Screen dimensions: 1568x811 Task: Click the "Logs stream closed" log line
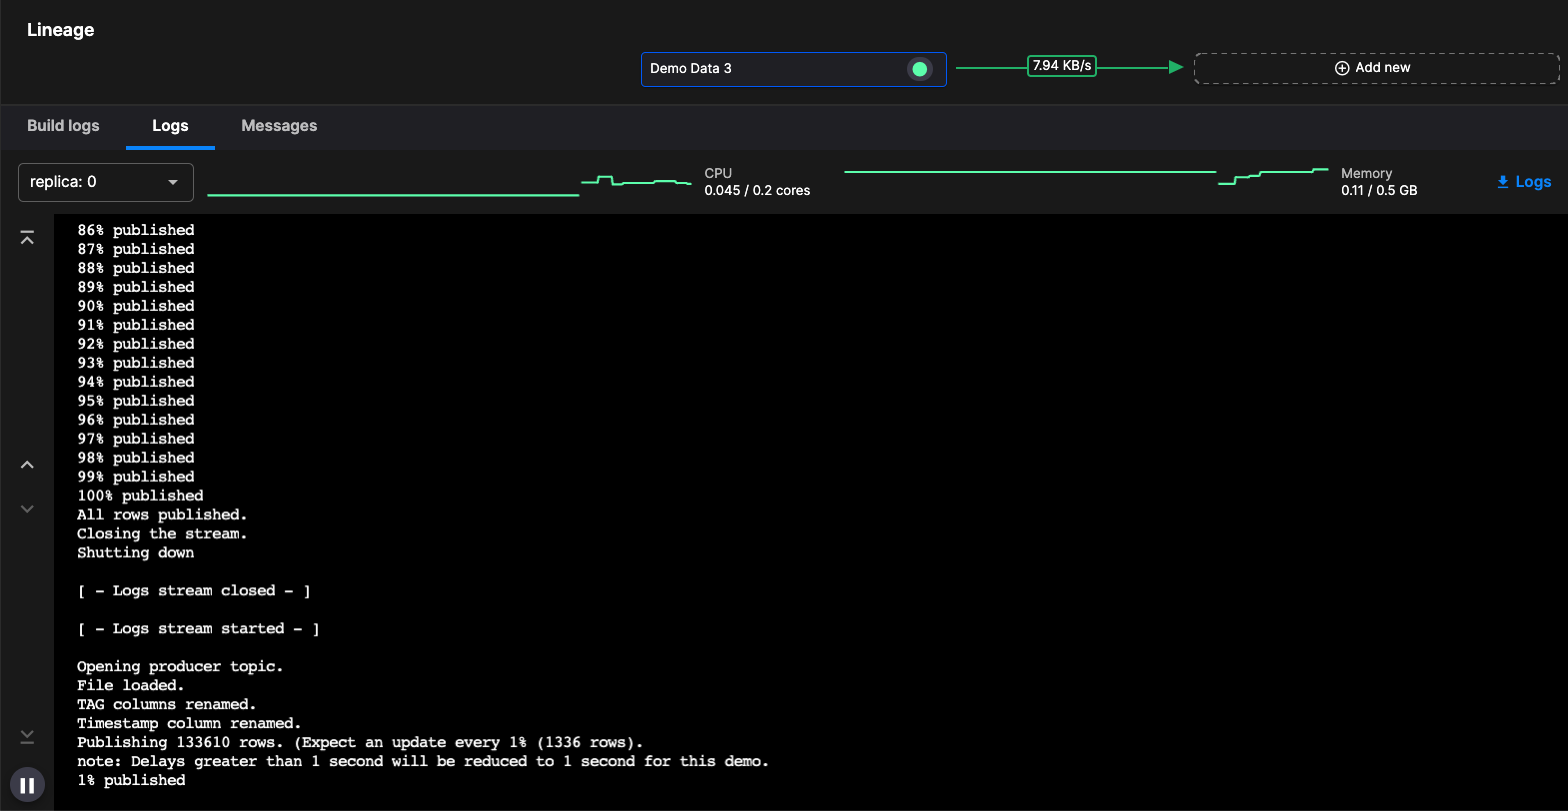(x=194, y=591)
